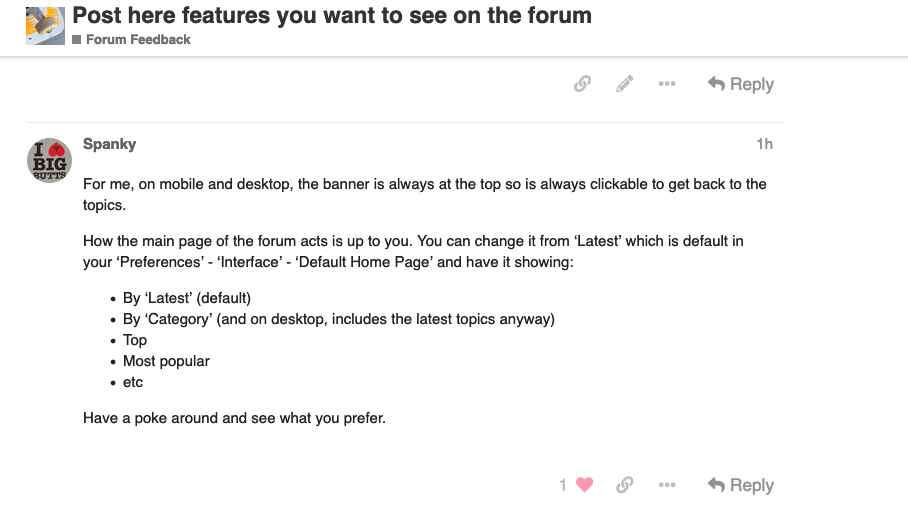Show more actions on Spanky's post

click(x=667, y=485)
